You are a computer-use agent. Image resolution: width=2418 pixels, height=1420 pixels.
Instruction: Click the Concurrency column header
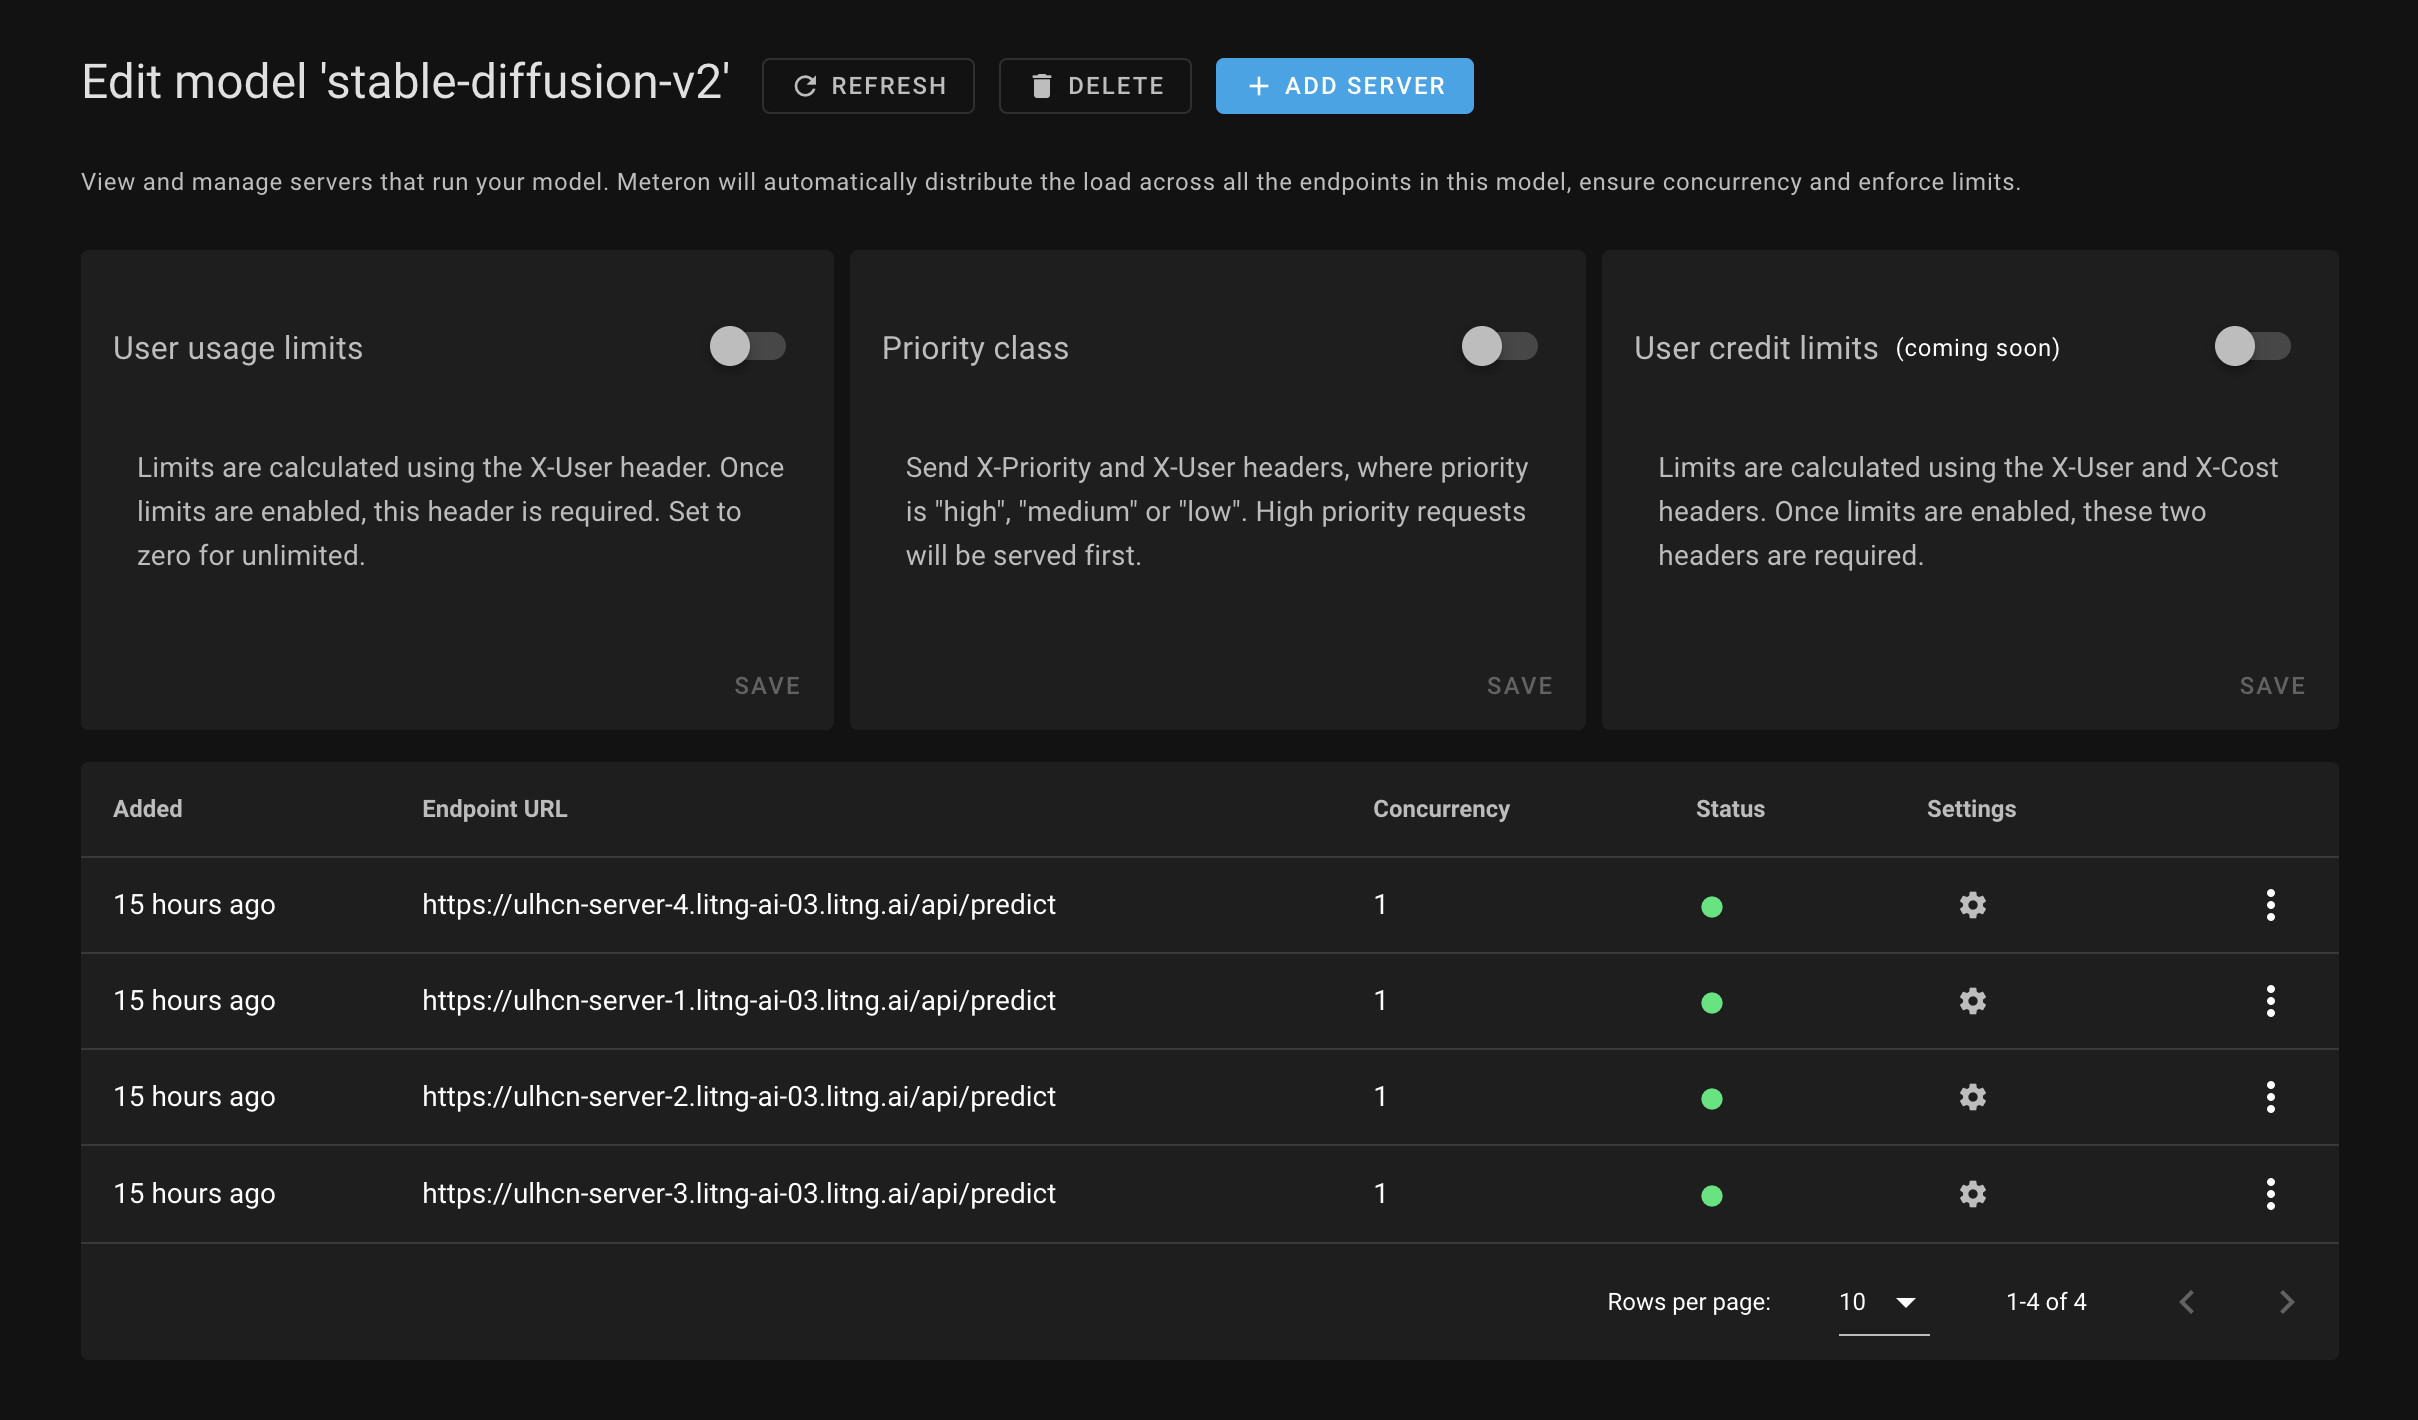click(x=1440, y=809)
